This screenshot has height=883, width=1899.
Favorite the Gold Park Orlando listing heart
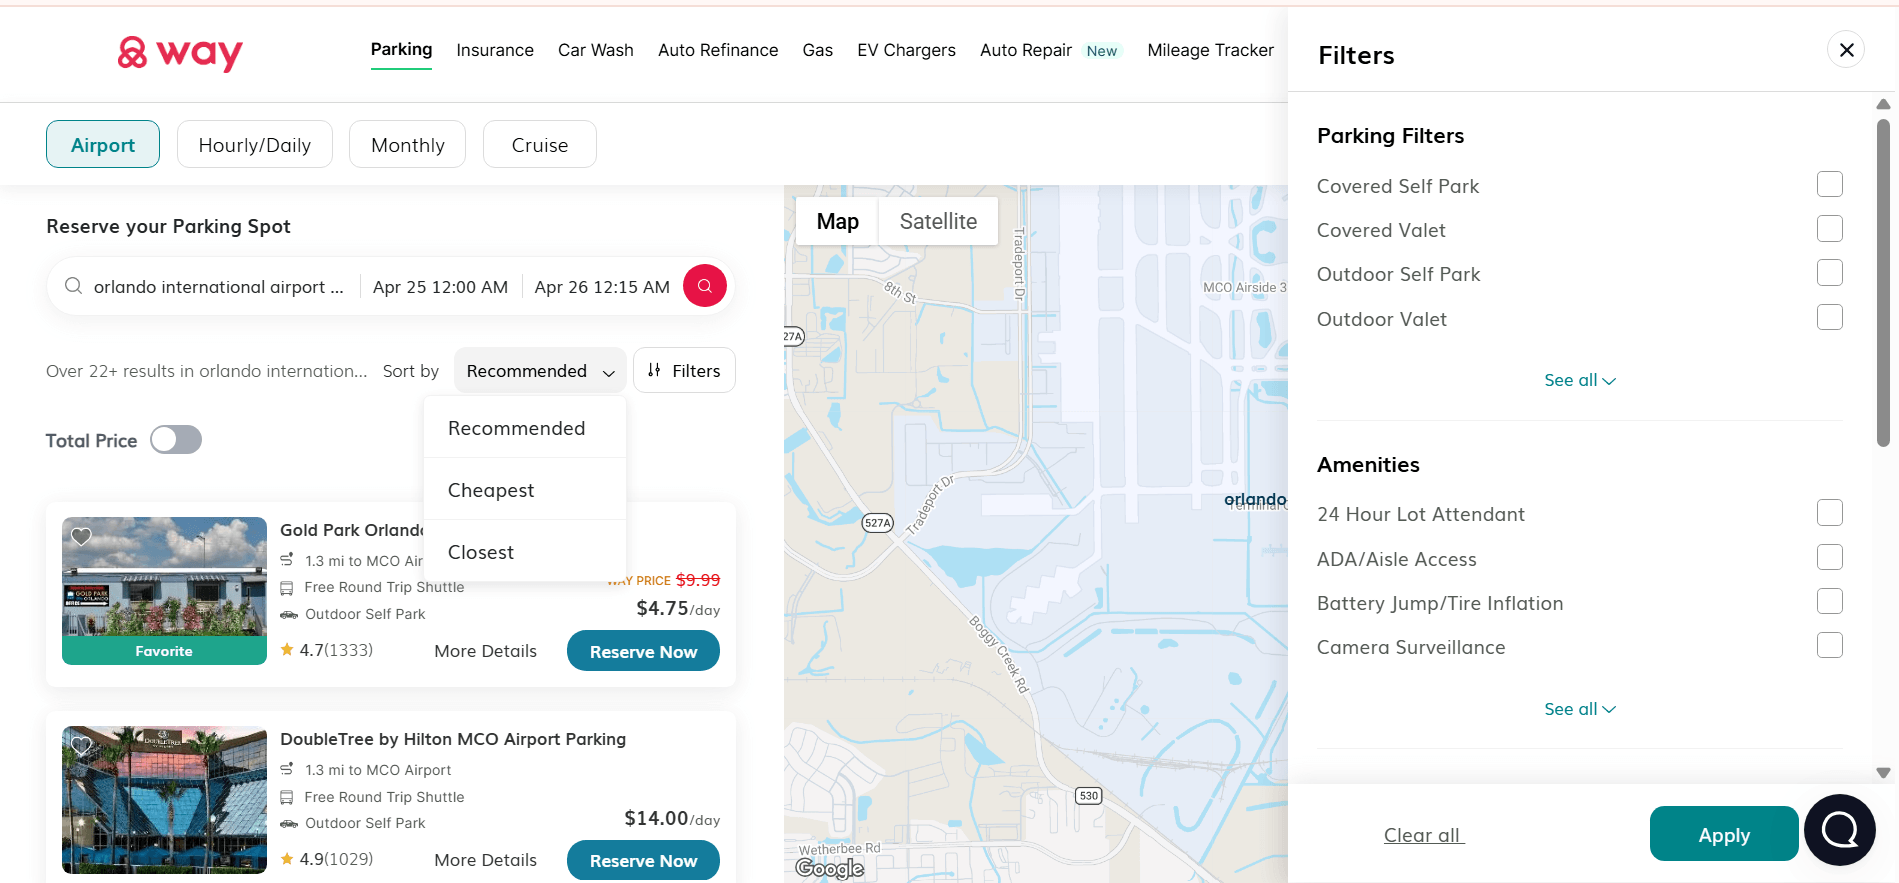click(81, 536)
